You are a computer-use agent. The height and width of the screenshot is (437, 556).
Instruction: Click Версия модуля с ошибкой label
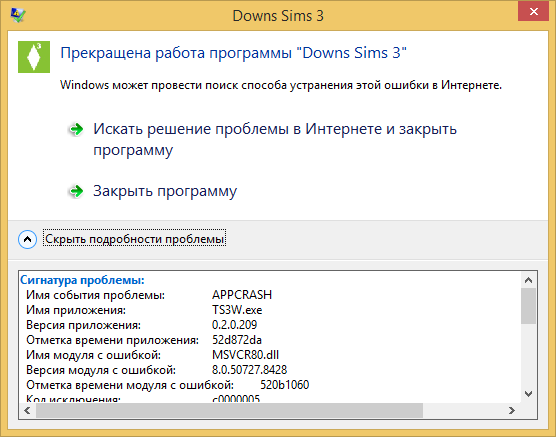pos(101,370)
